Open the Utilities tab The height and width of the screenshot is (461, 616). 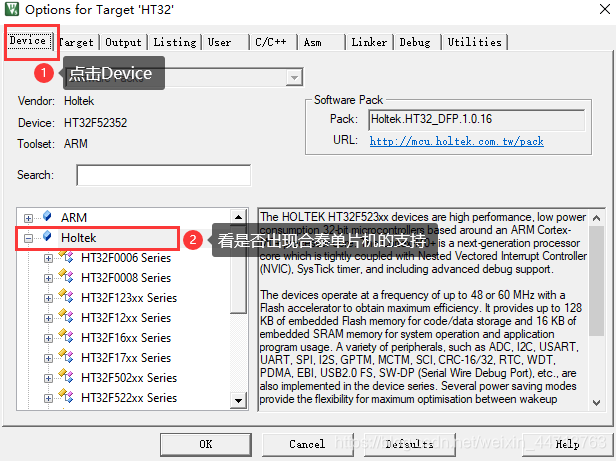475,42
